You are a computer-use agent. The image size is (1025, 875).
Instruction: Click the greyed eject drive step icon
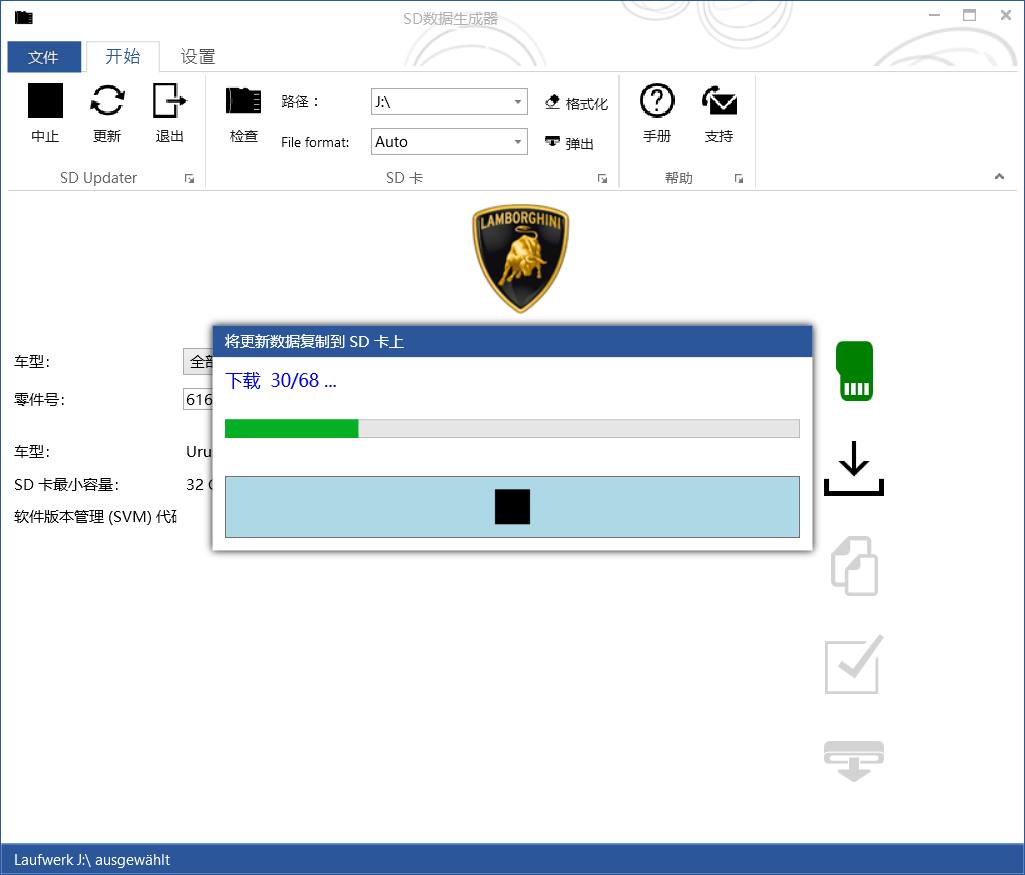[854, 761]
